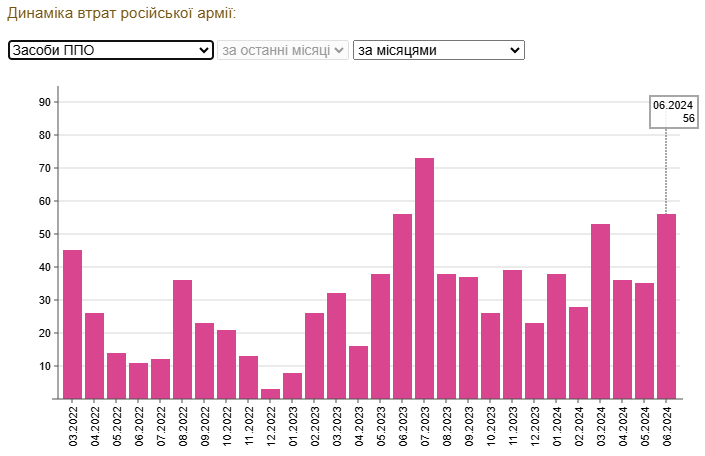The image size is (705, 456).
Task: Click the bar for 03.2022
Action: [72, 324]
